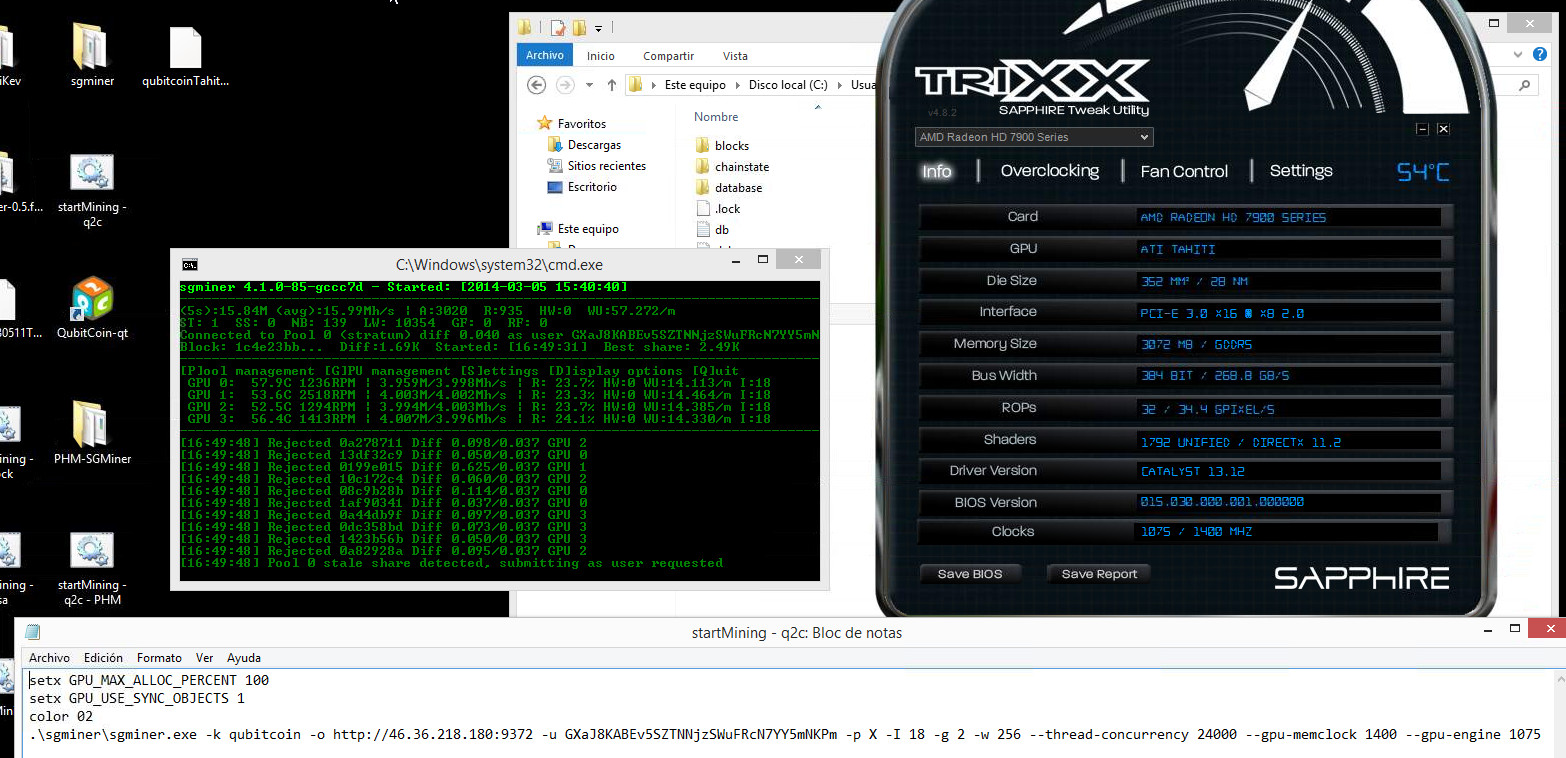The image size is (1566, 758).
Task: Click the Nombre column header
Action: pyautogui.click(x=716, y=117)
